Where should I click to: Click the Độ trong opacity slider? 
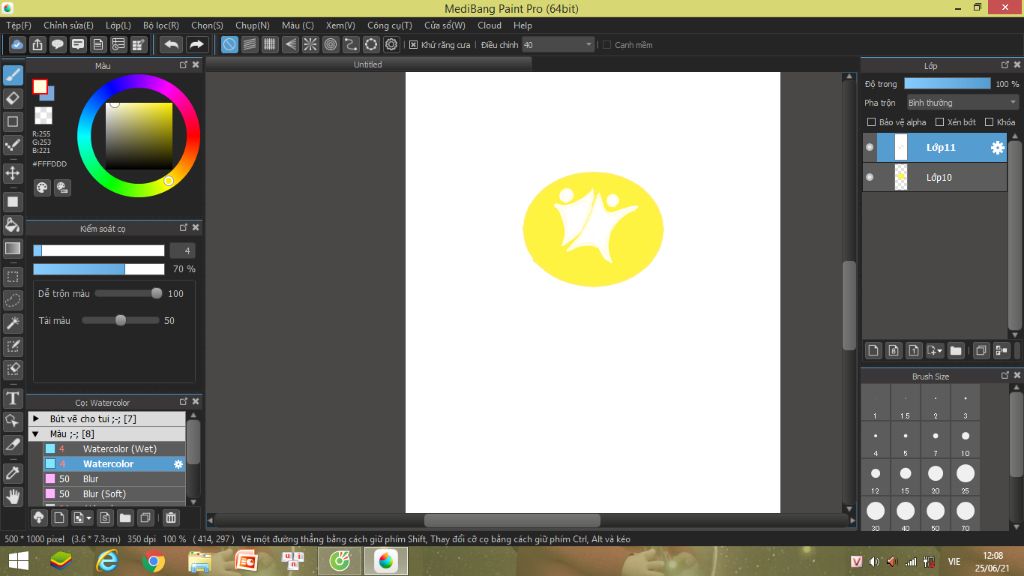[947, 84]
